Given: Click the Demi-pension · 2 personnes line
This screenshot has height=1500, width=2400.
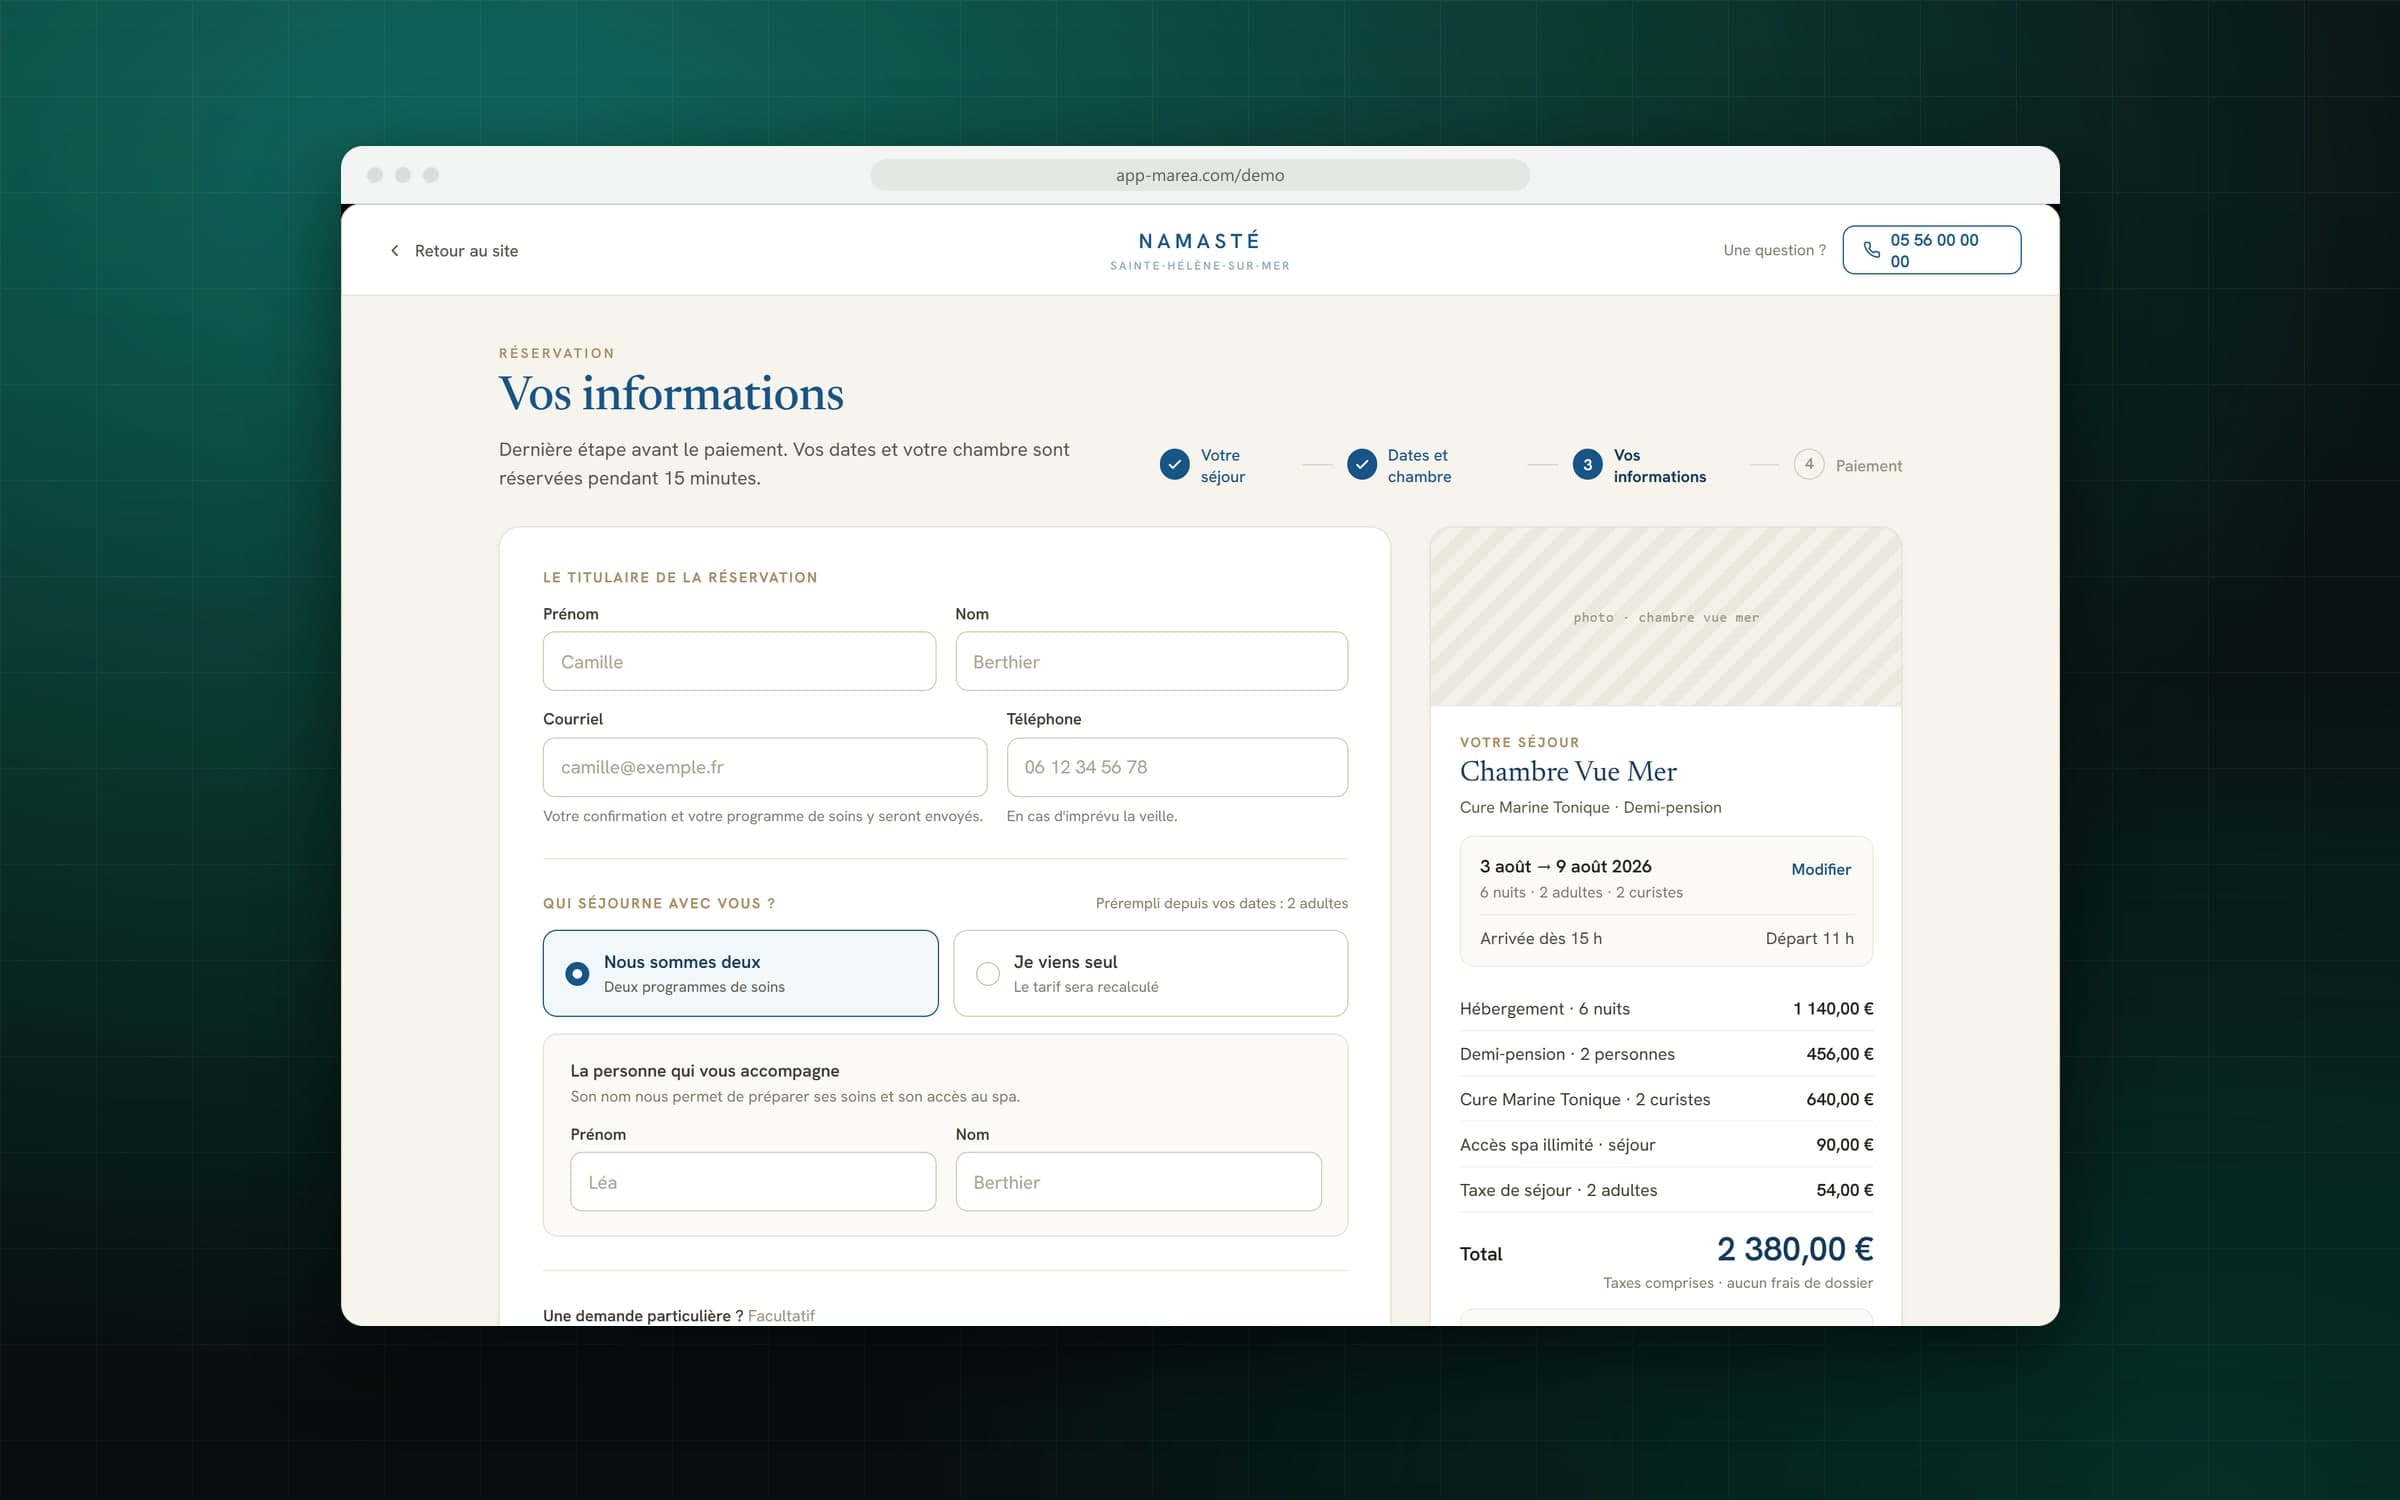Looking at the screenshot, I should (1666, 1054).
